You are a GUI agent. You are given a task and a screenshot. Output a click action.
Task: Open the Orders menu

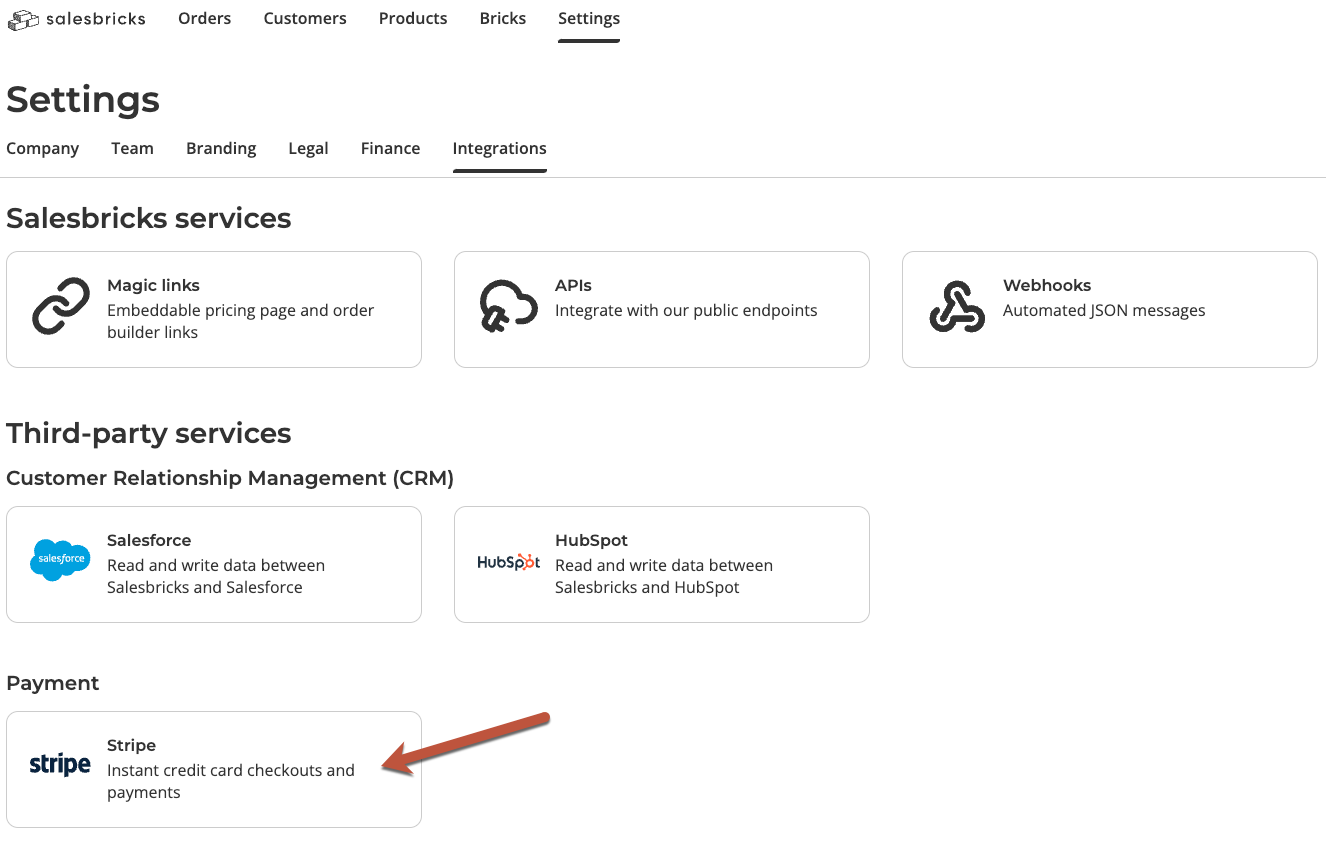[205, 18]
